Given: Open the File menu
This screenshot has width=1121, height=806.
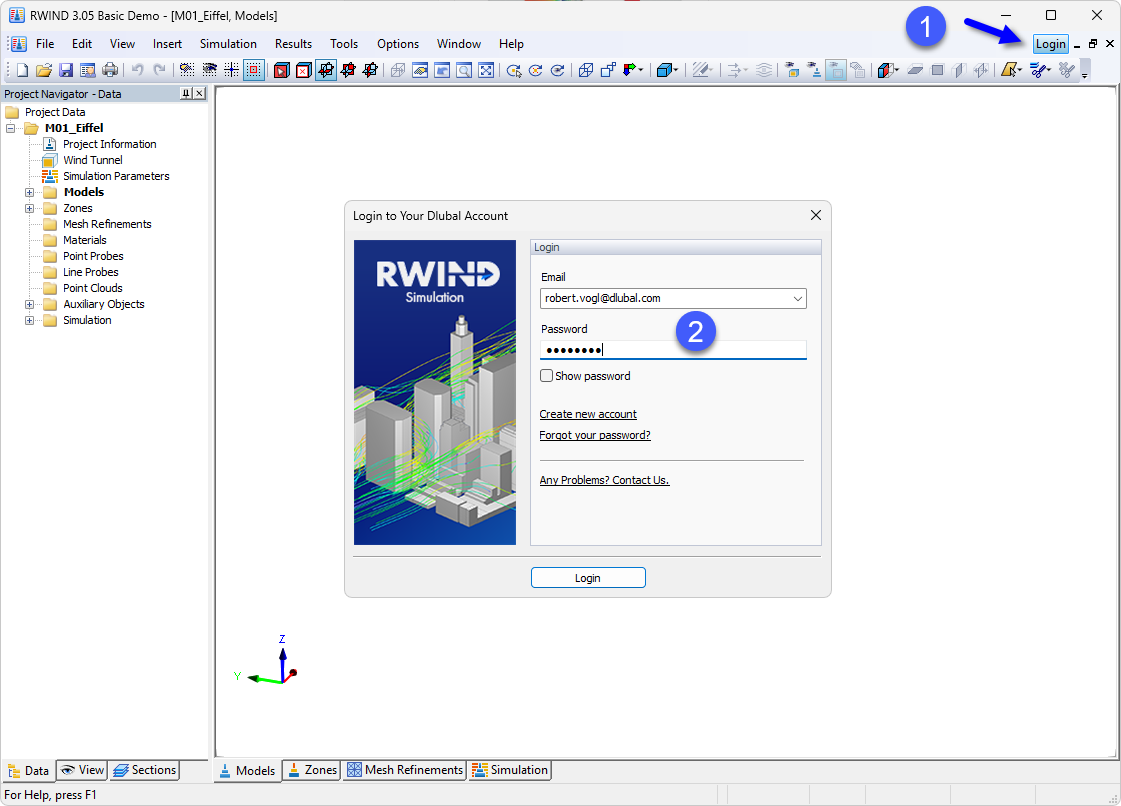Looking at the screenshot, I should point(45,44).
